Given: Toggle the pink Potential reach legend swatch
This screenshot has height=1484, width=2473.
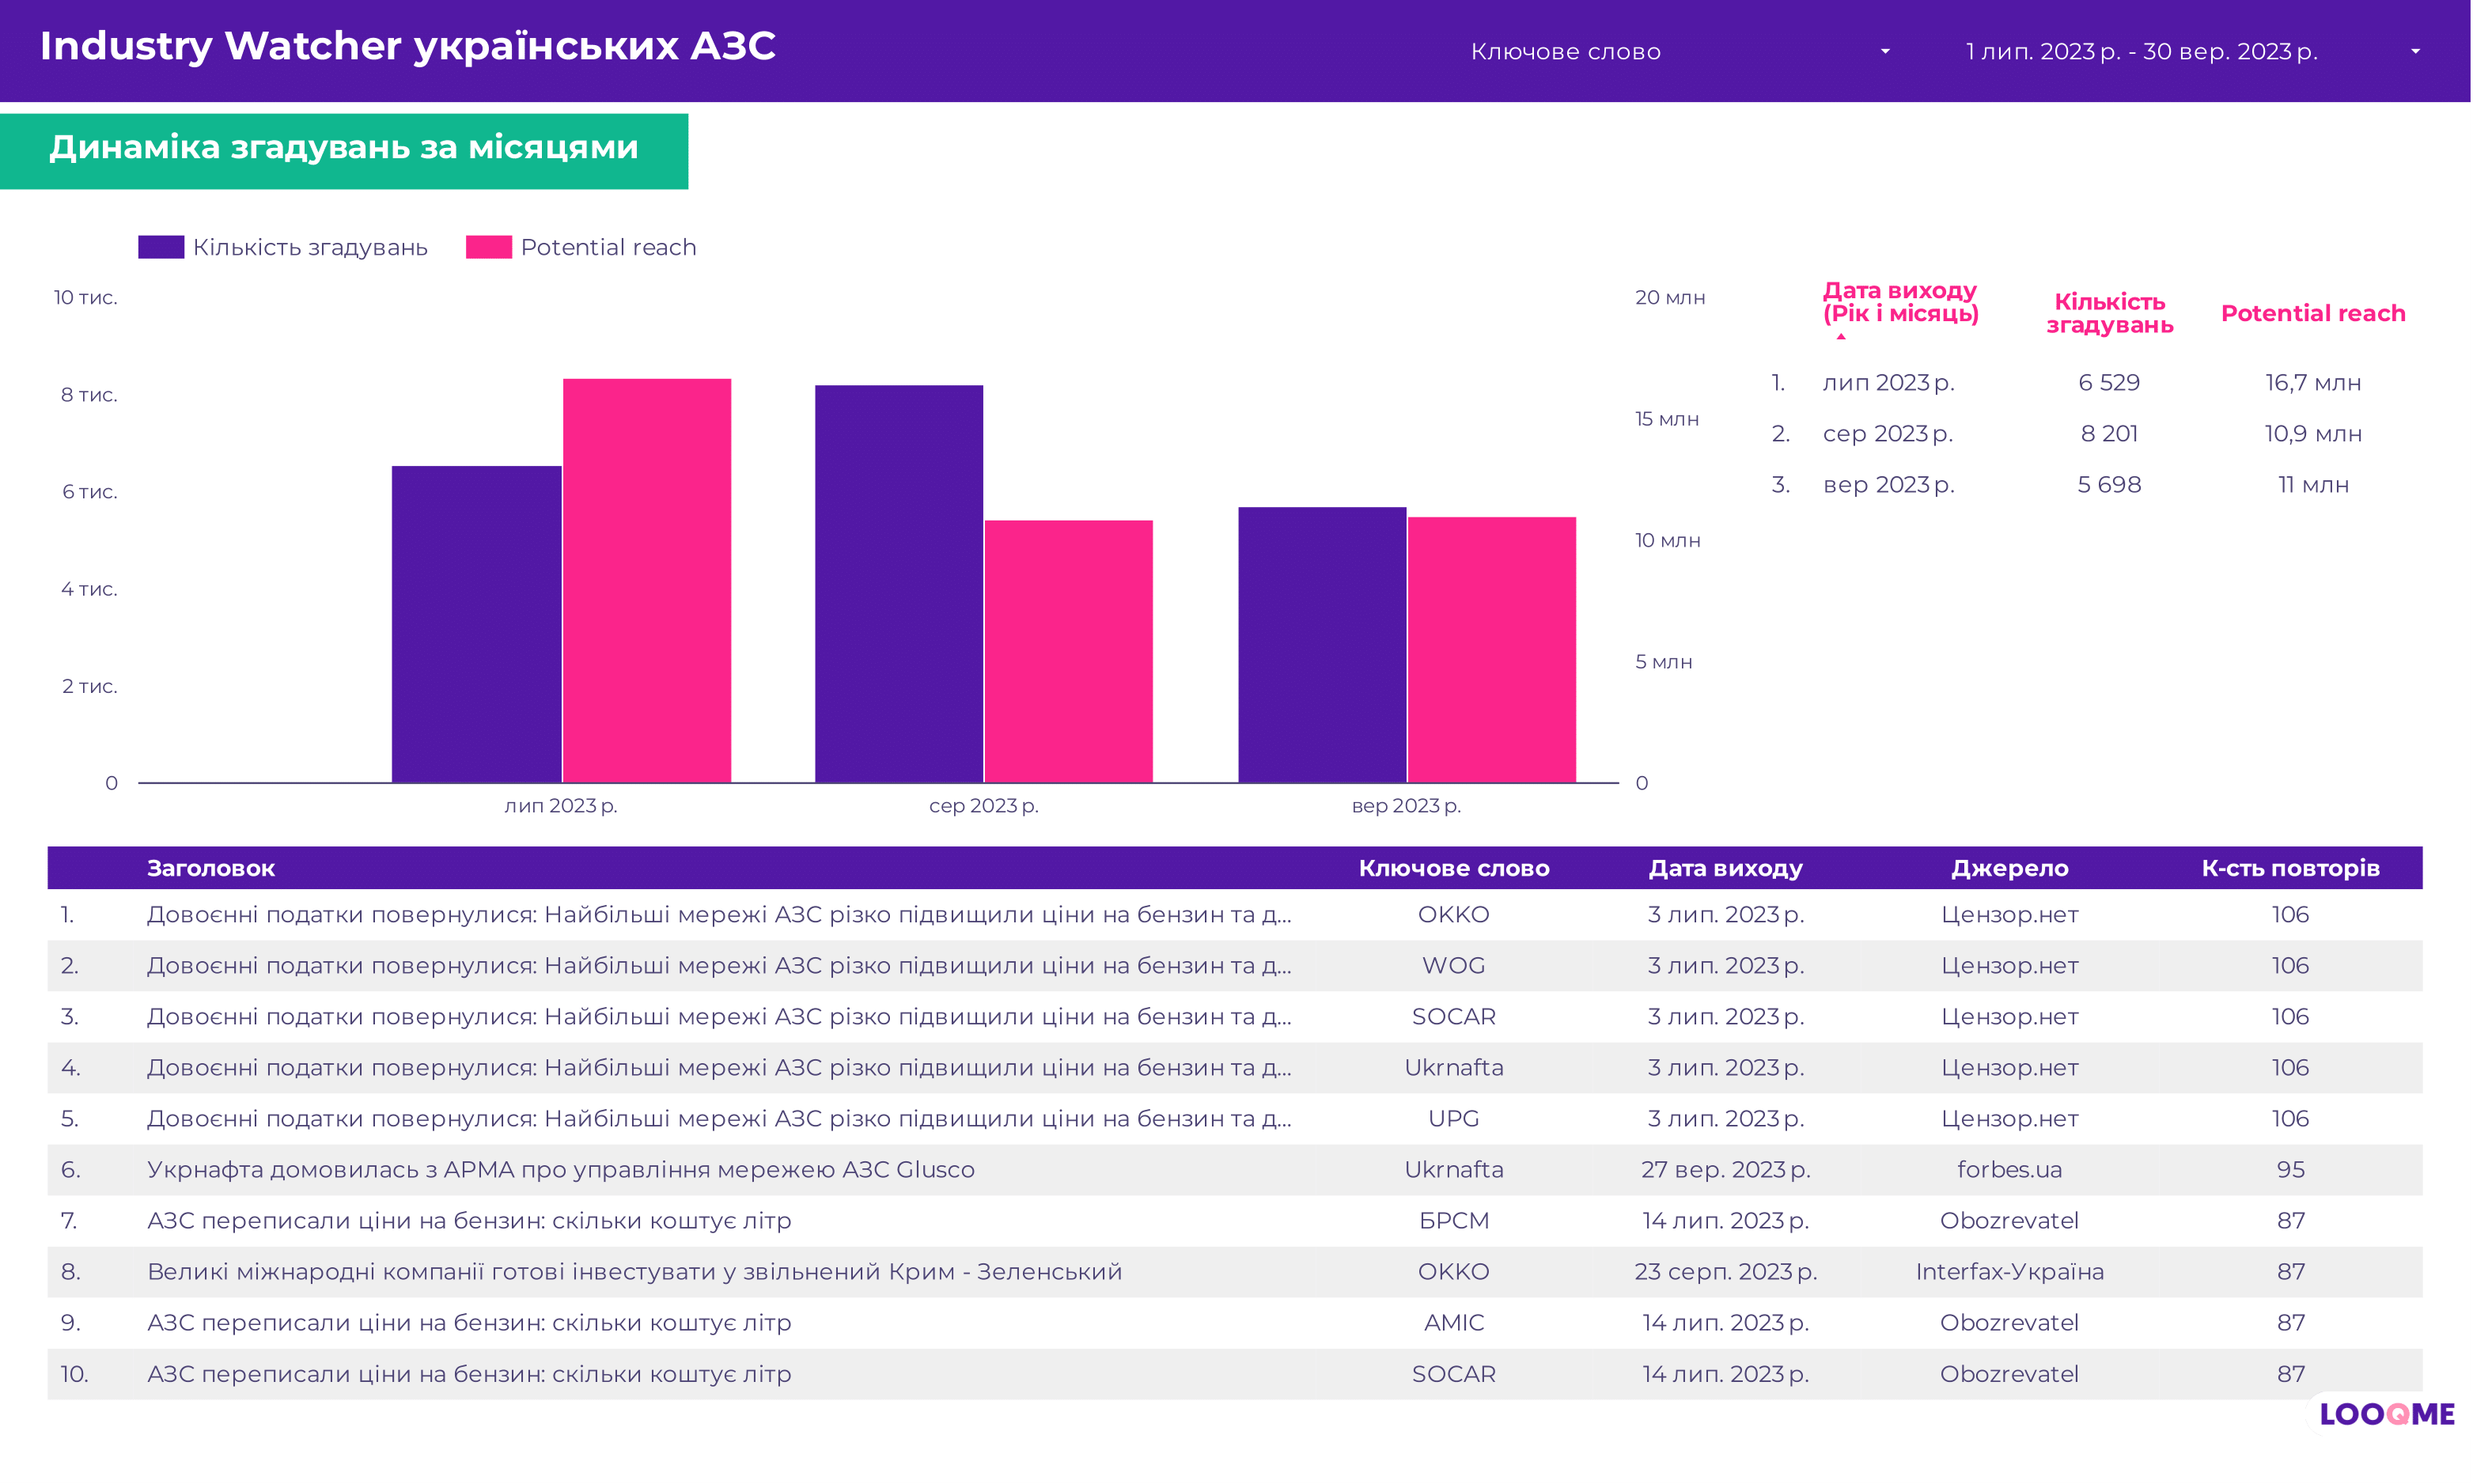Looking at the screenshot, I should pyautogui.click(x=488, y=247).
